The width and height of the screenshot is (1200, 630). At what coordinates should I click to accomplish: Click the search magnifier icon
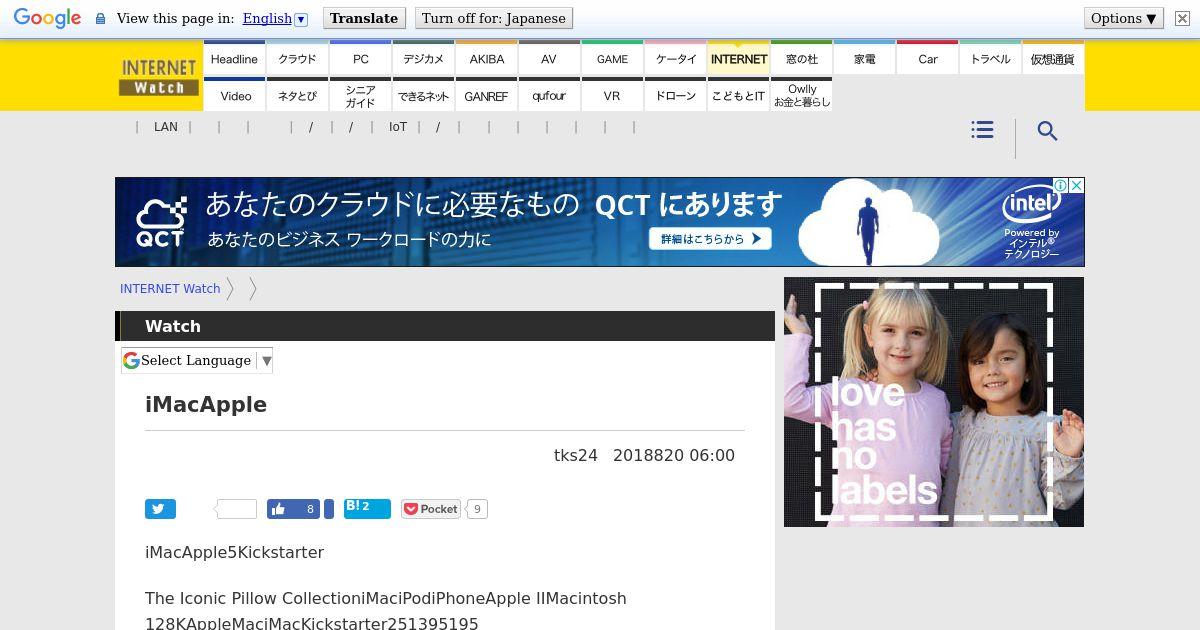click(x=1047, y=131)
